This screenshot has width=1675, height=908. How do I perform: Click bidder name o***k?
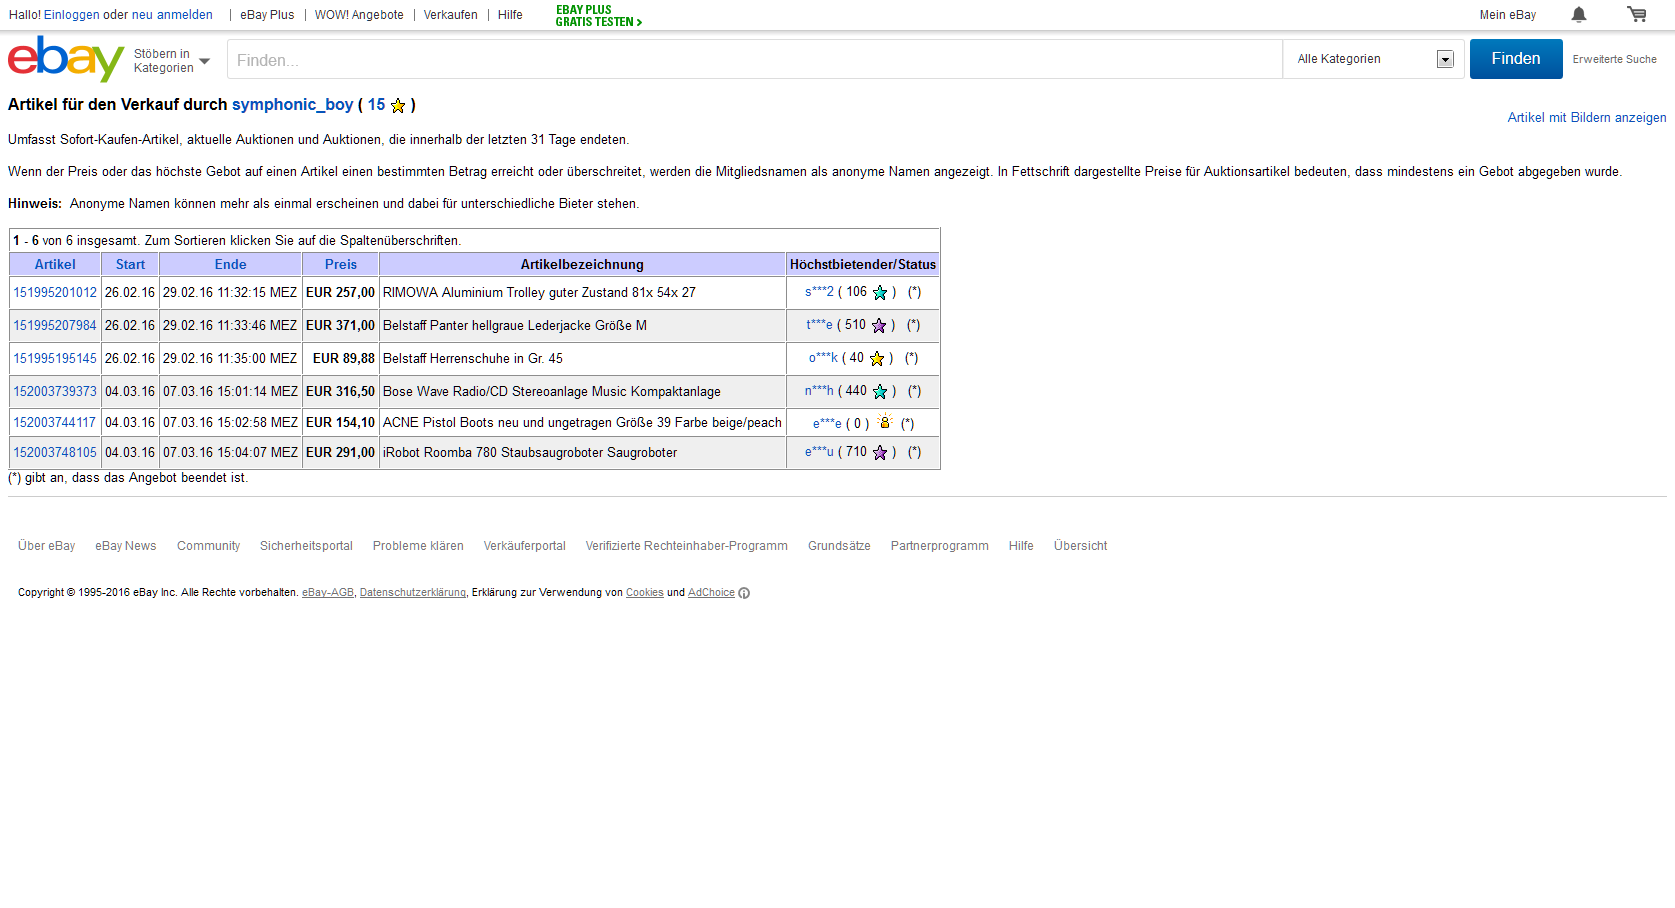(x=823, y=358)
